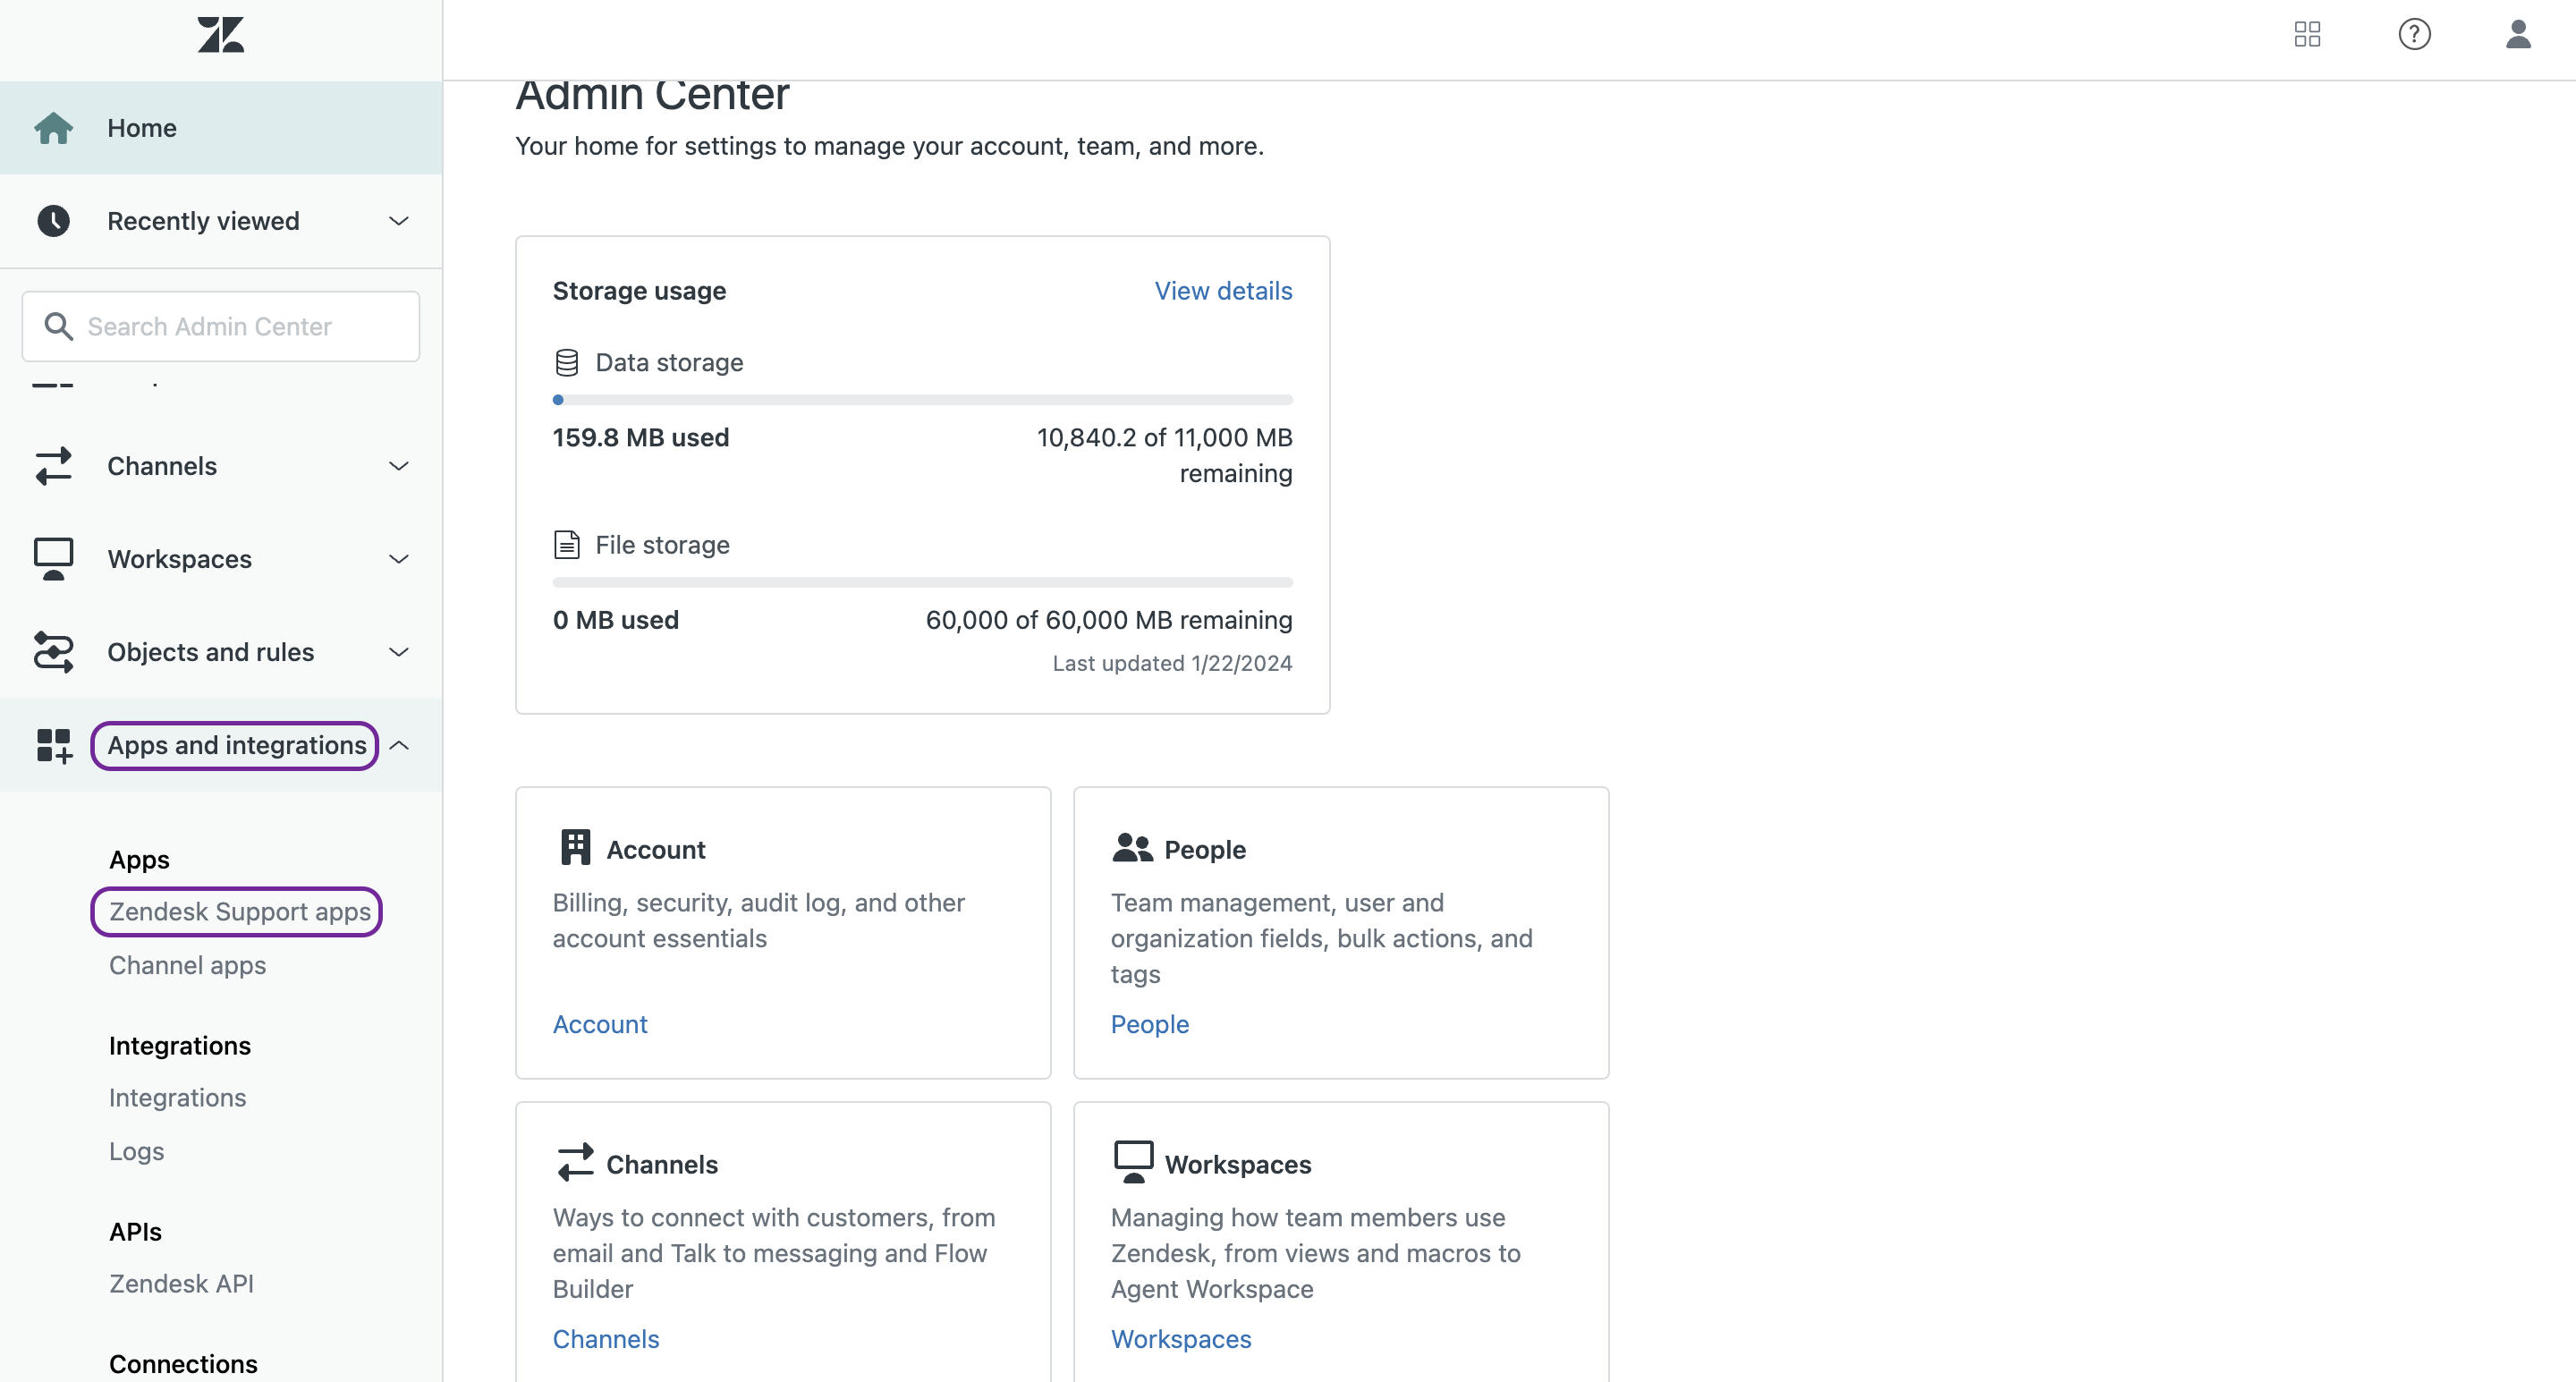Expand the Objects and rules chevron
2576x1382 pixels.
coord(399,652)
